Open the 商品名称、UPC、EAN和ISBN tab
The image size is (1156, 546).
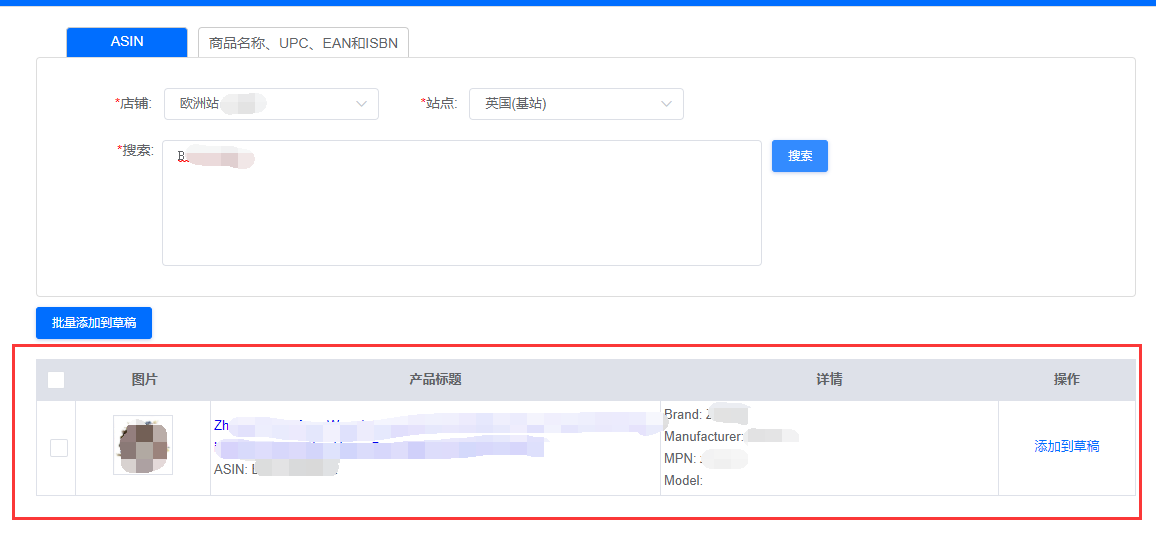(x=303, y=43)
